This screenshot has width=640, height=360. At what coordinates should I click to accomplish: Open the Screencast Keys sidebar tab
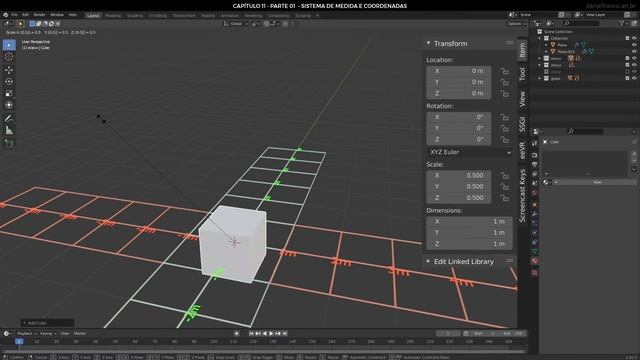522,196
